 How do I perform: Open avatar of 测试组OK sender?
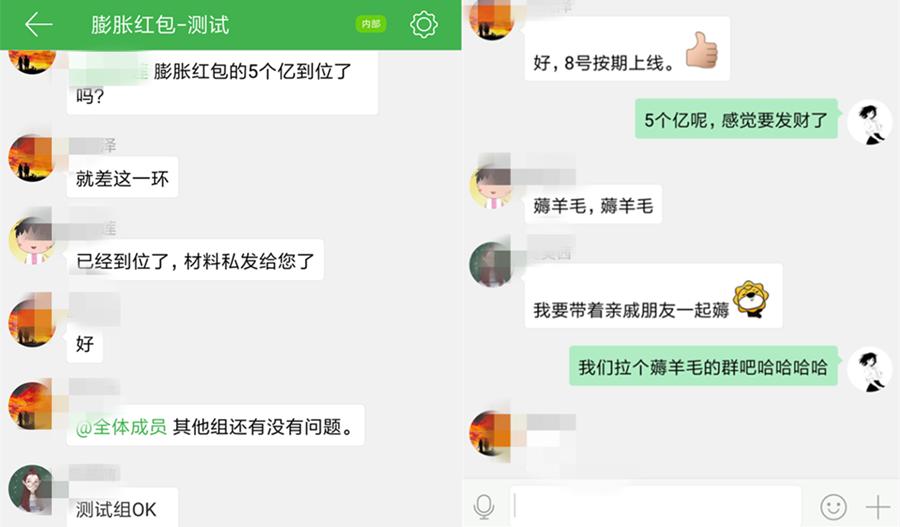[x=32, y=488]
